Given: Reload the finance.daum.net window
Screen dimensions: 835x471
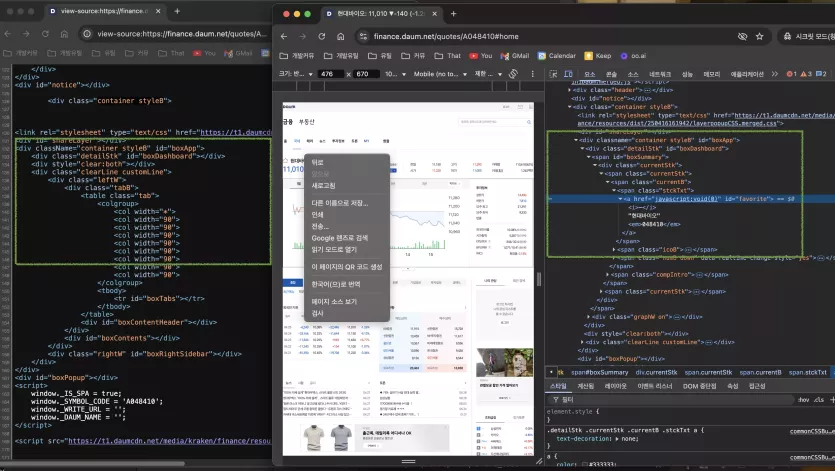Looking at the screenshot, I should coord(322,36).
